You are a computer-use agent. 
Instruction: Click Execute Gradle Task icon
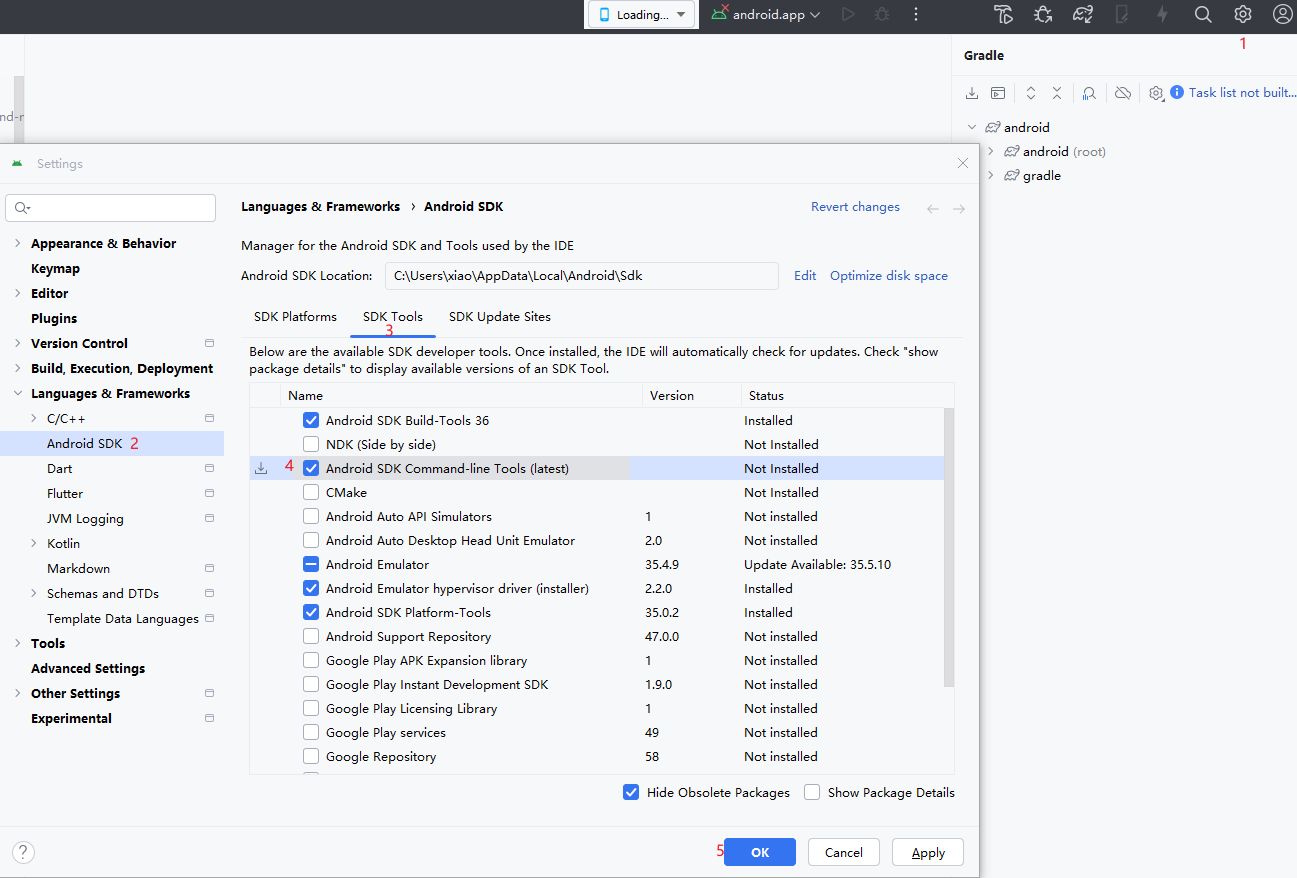tap(998, 92)
